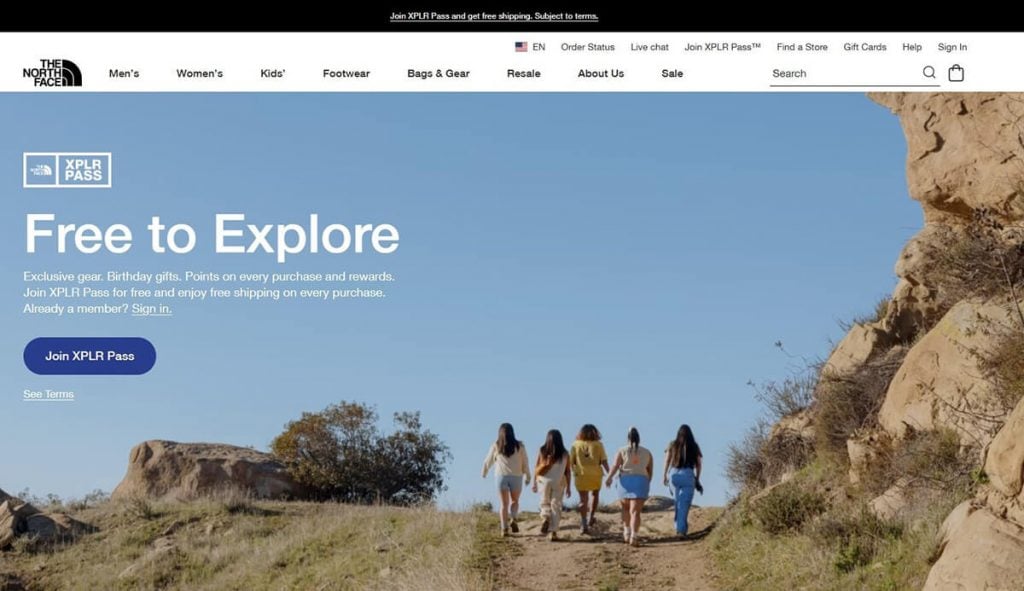Click the Sign In header link
The image size is (1024, 591).
[x=952, y=47]
